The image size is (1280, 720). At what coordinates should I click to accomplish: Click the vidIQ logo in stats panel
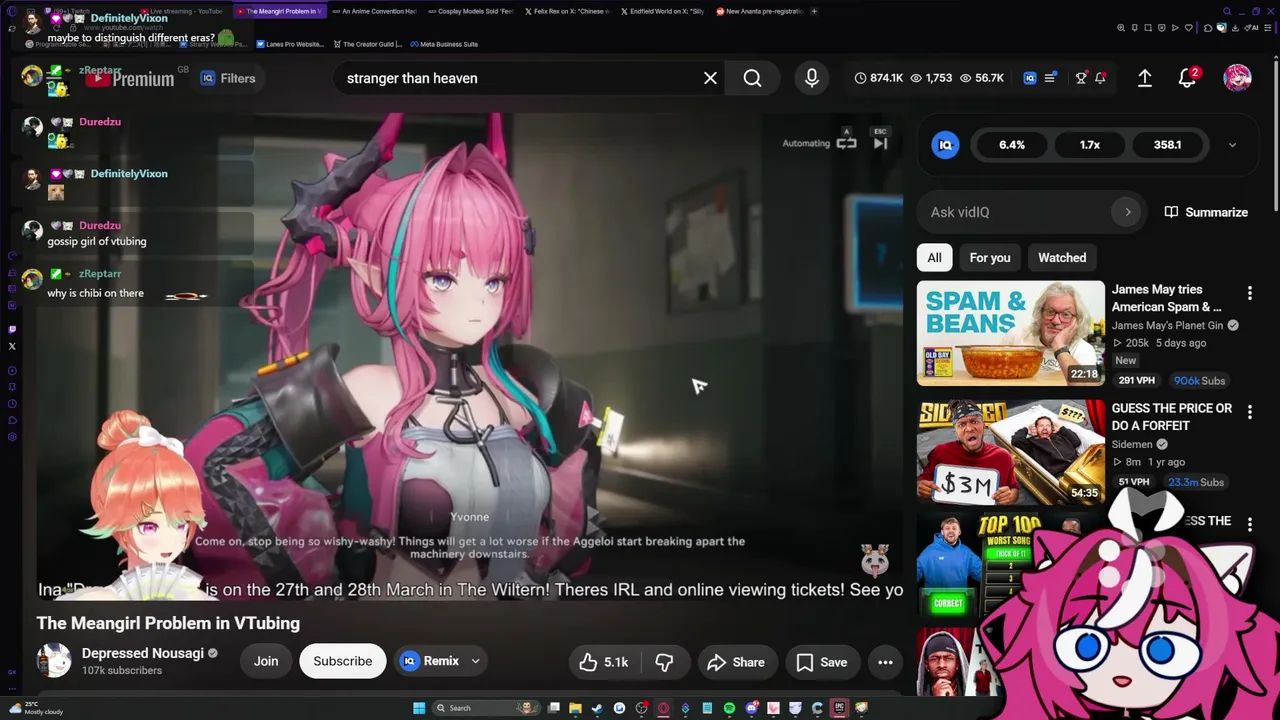(945, 145)
